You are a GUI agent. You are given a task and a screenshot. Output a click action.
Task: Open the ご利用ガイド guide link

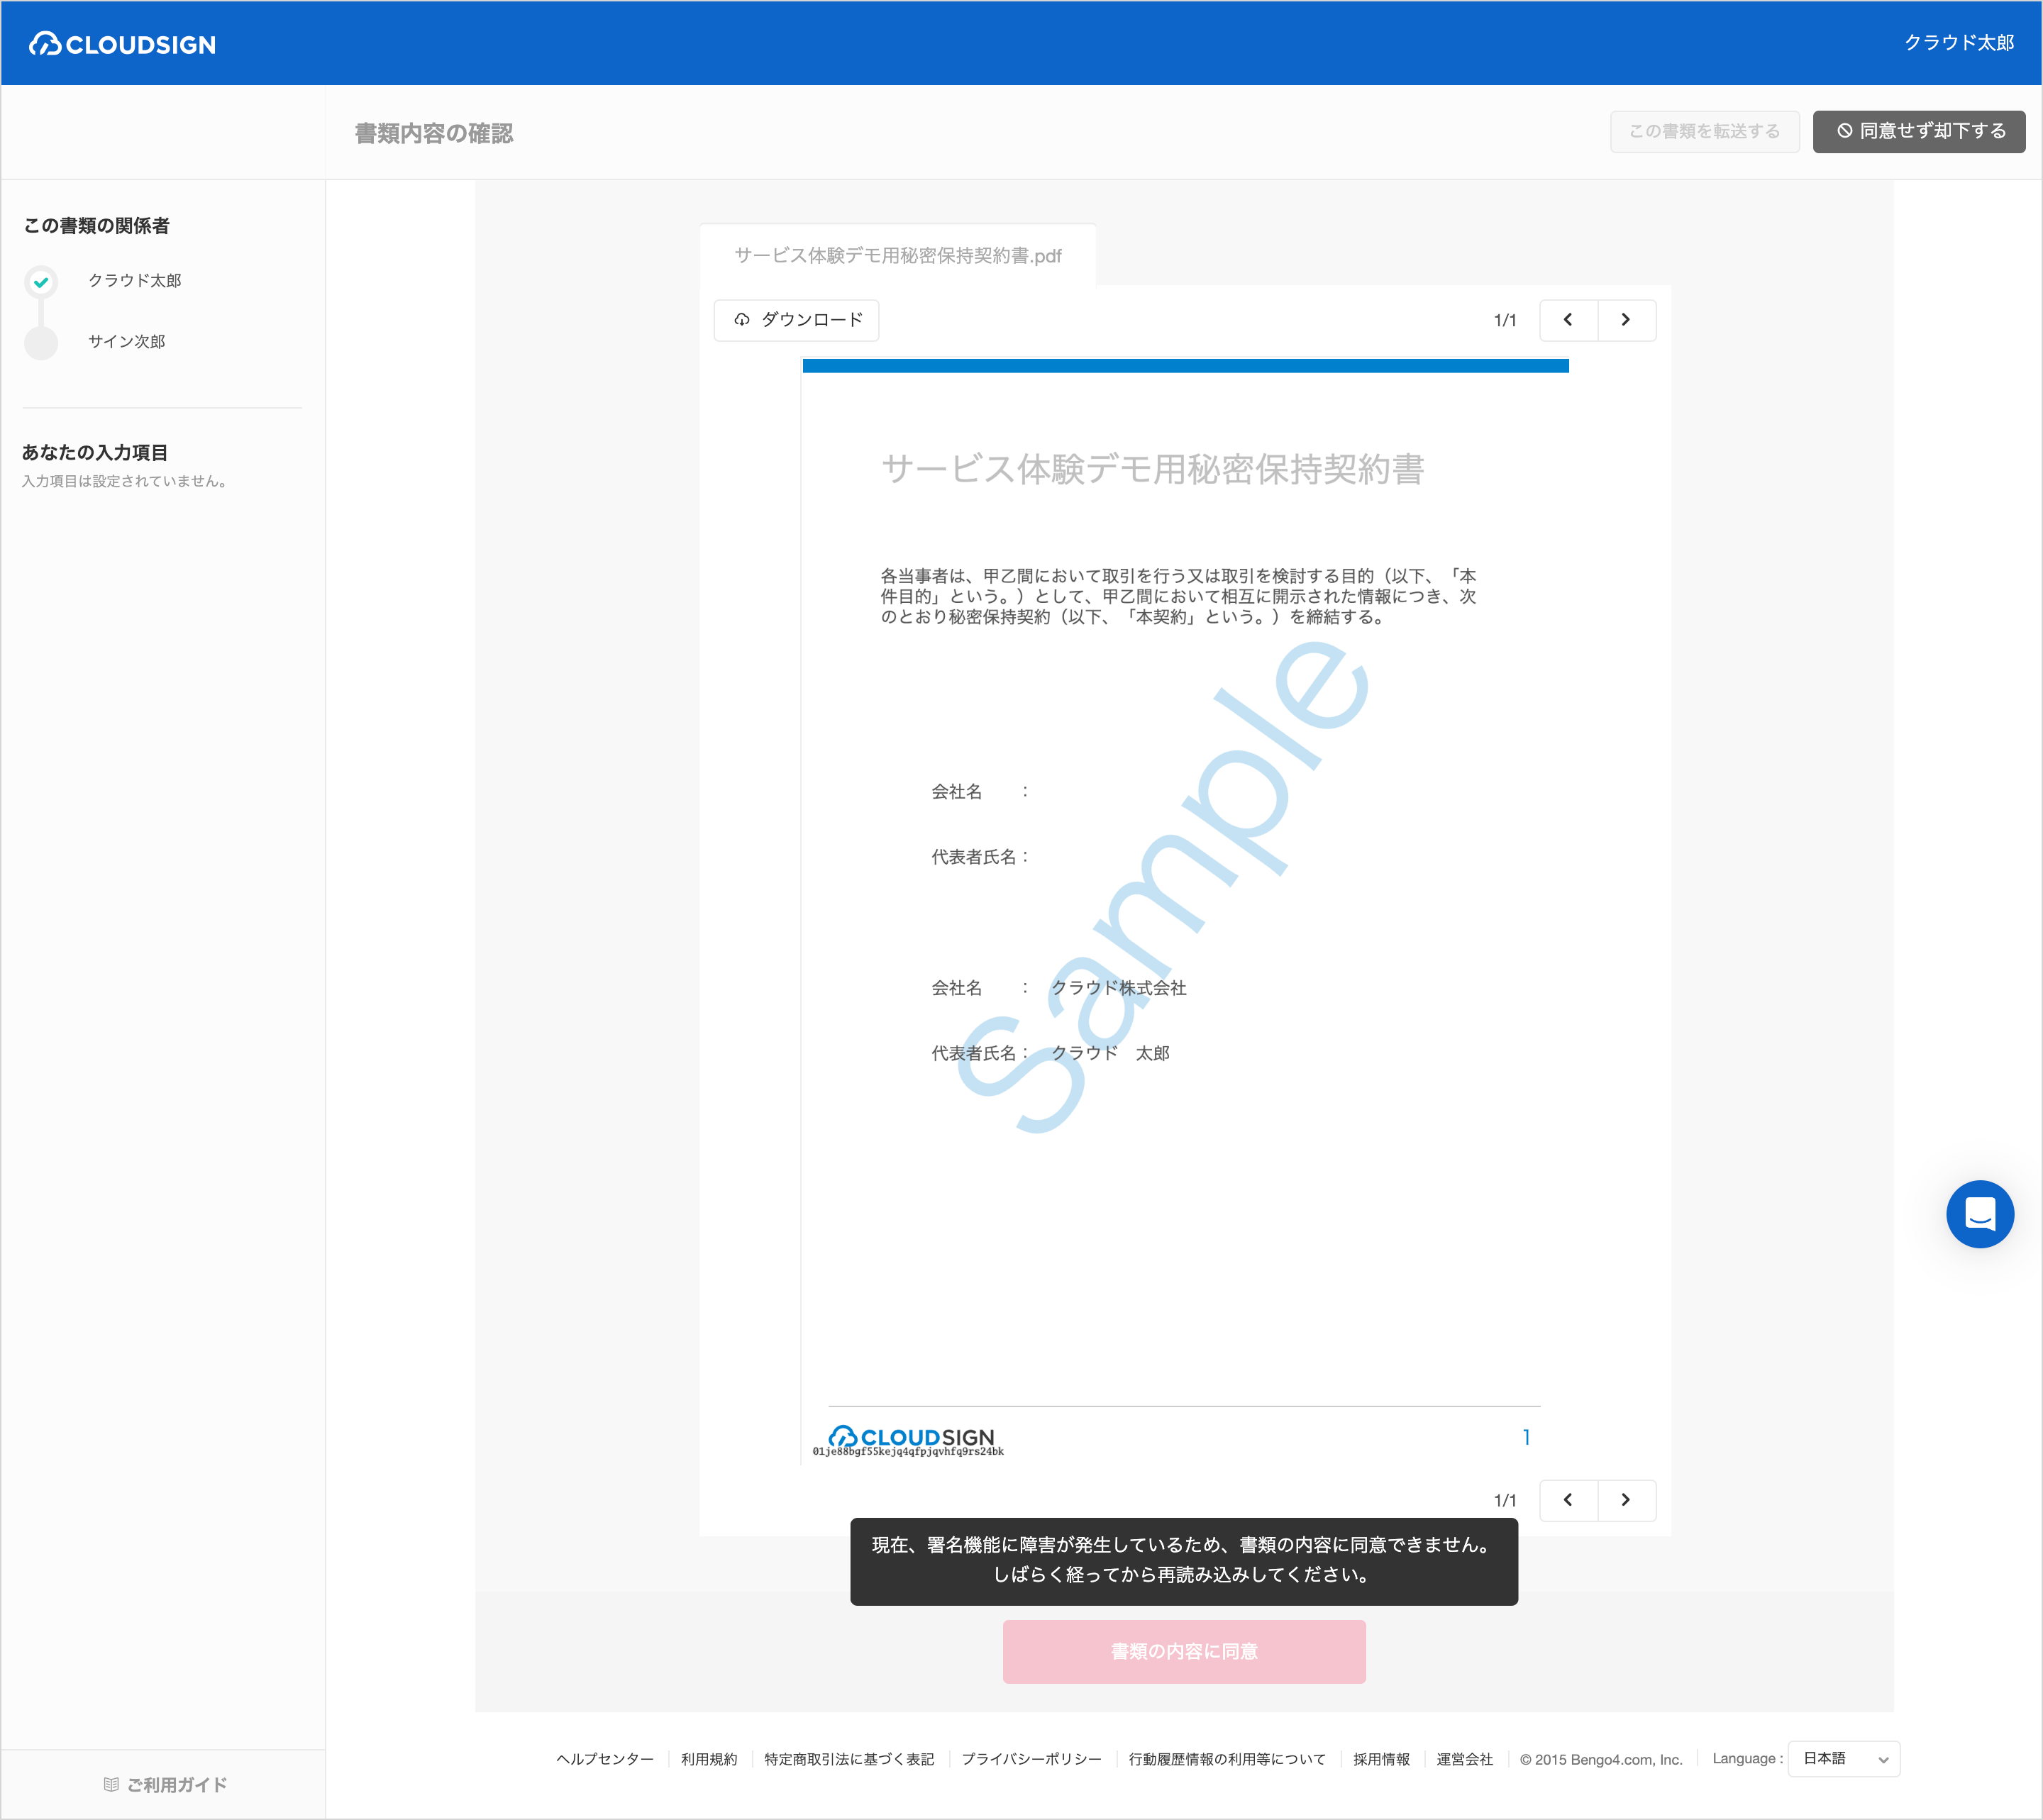(x=166, y=1785)
